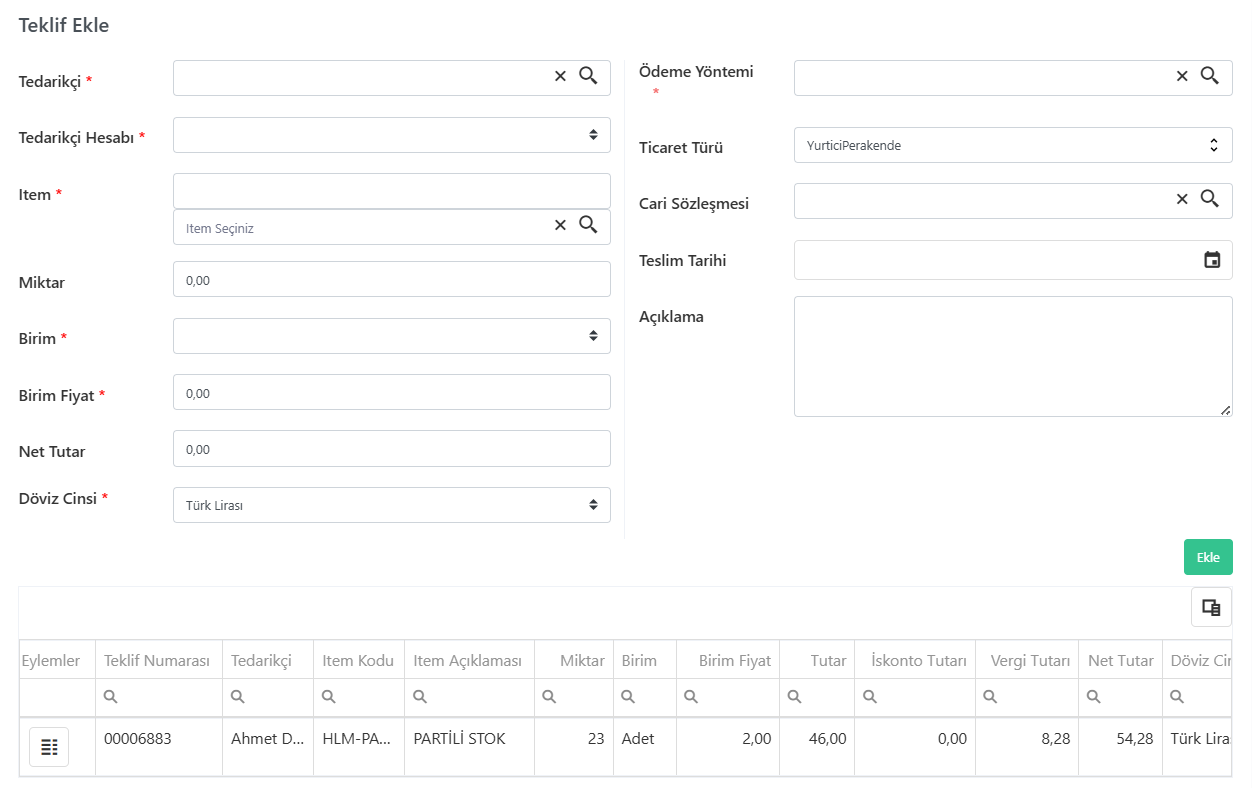Filter the Teklif Numarası column search icon

pos(111,697)
